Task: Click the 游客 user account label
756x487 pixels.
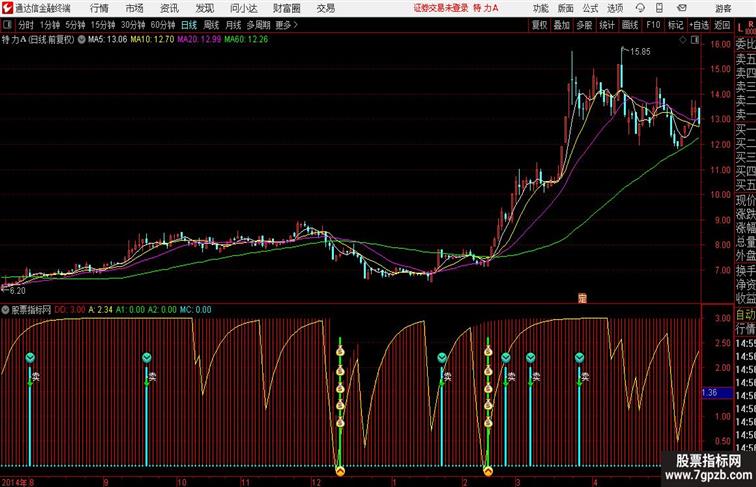Action: coord(723,8)
